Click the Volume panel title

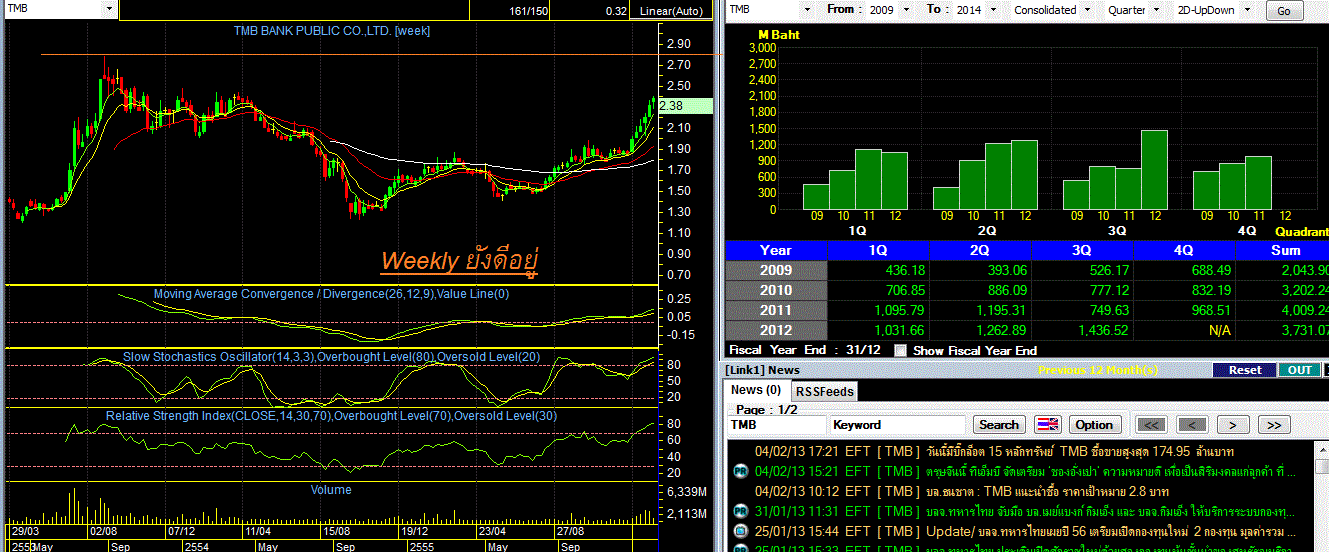pos(331,490)
